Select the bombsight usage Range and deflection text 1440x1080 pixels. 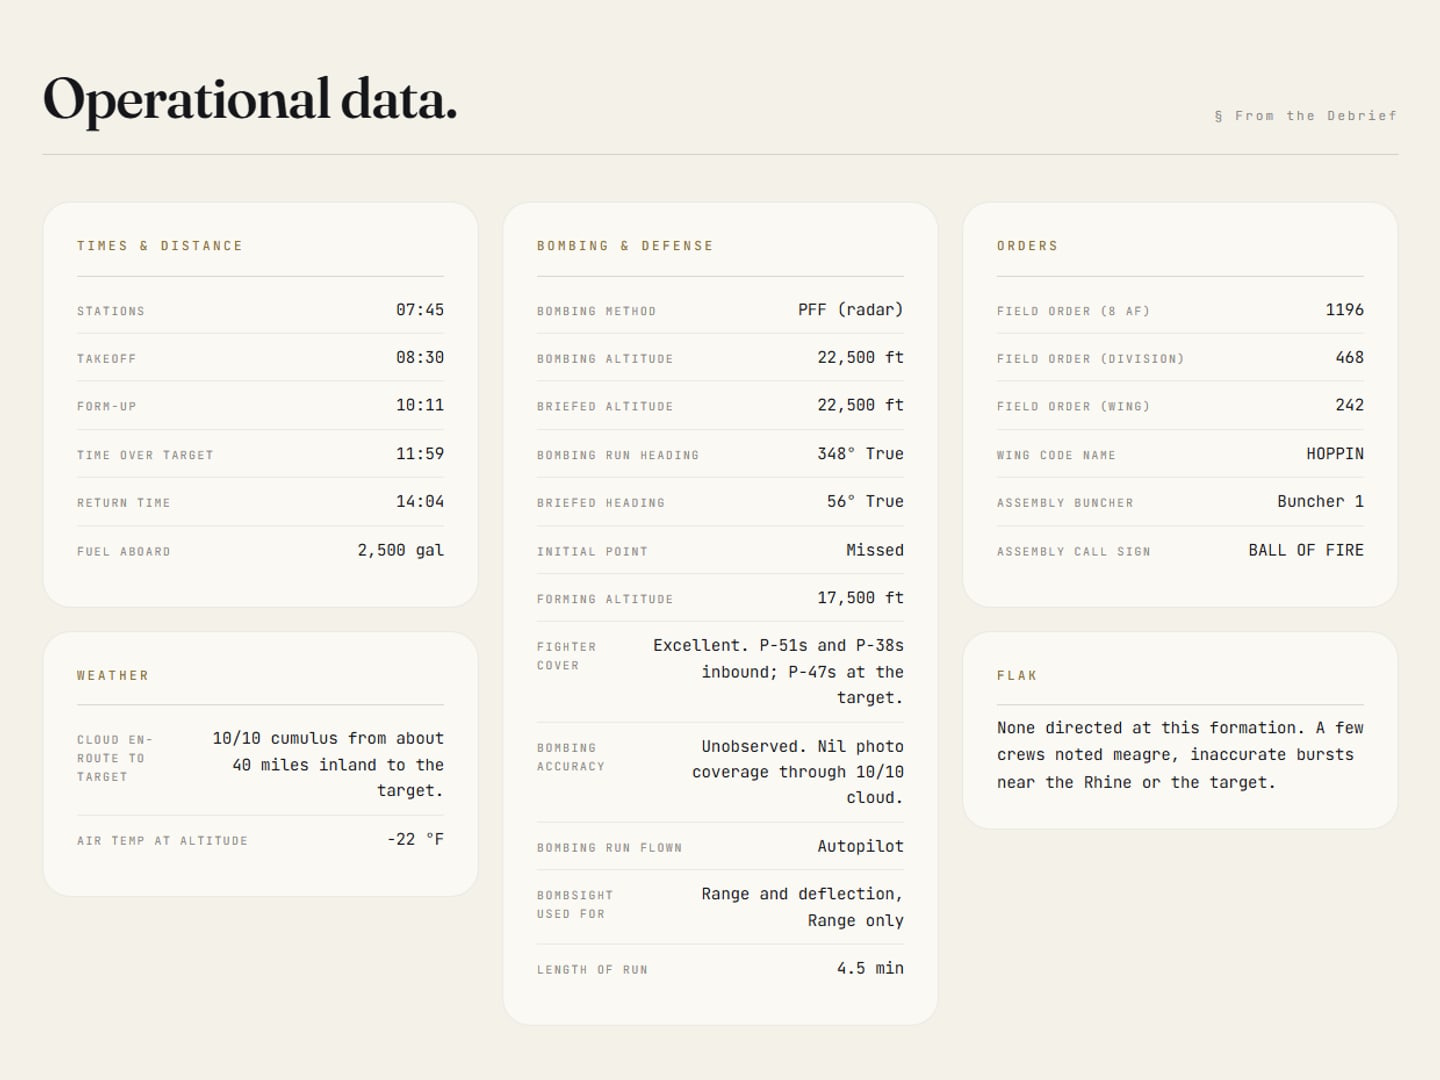click(802, 907)
